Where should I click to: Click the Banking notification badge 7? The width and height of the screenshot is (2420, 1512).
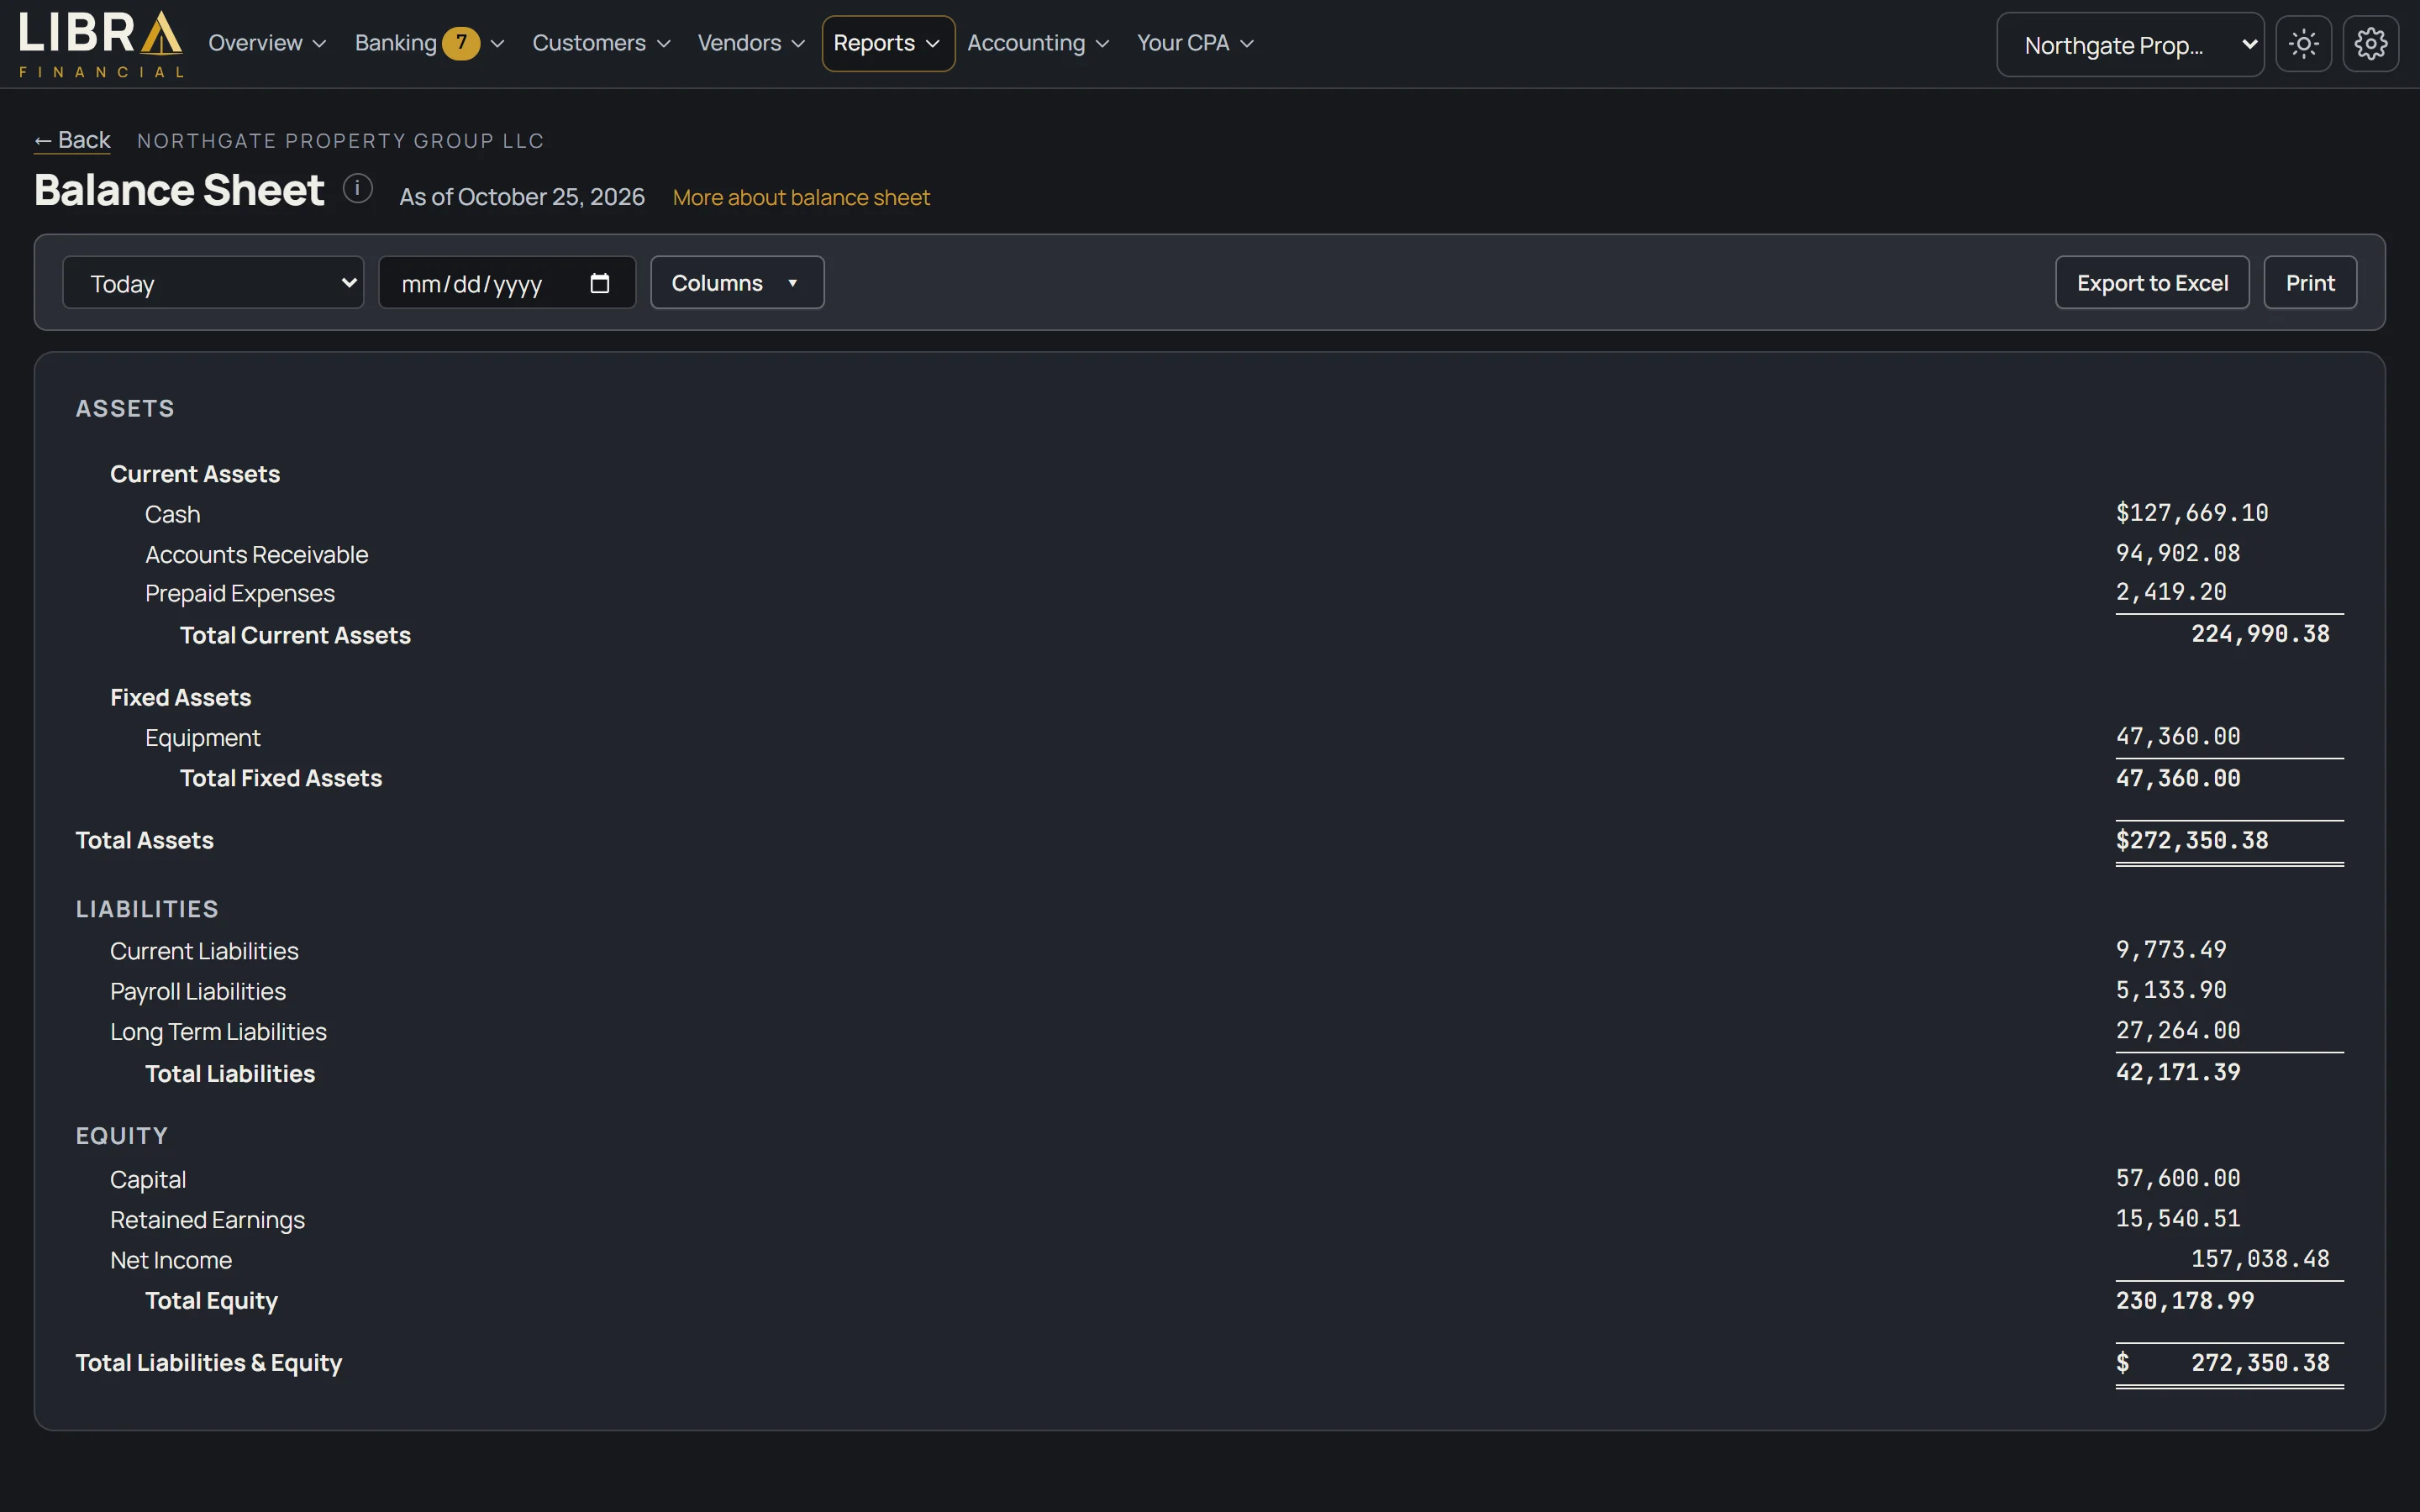click(x=461, y=43)
